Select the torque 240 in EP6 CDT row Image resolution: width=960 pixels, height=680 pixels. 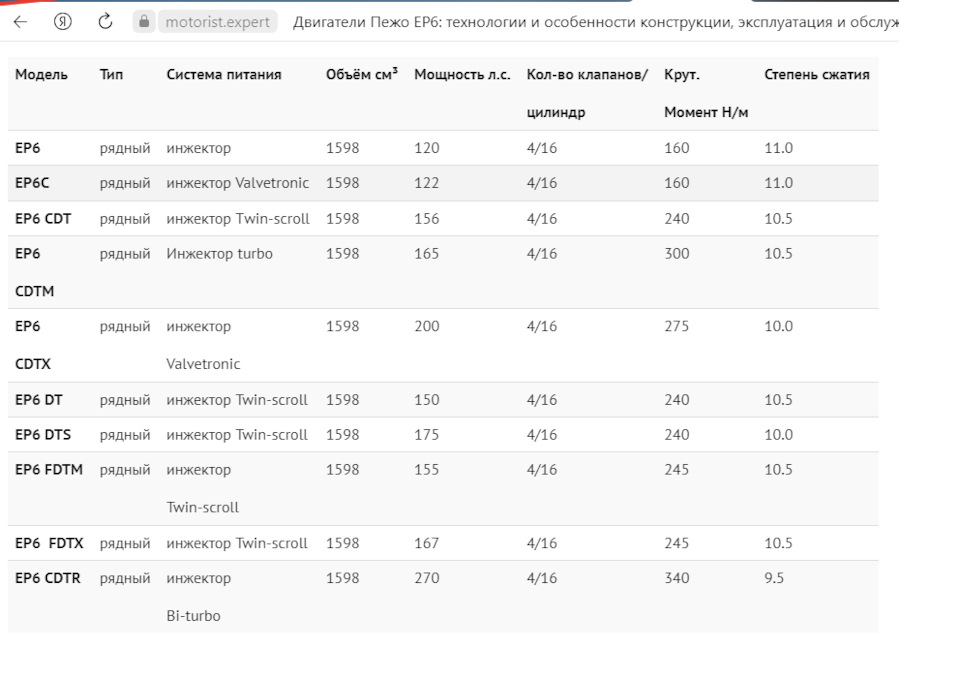tap(677, 219)
